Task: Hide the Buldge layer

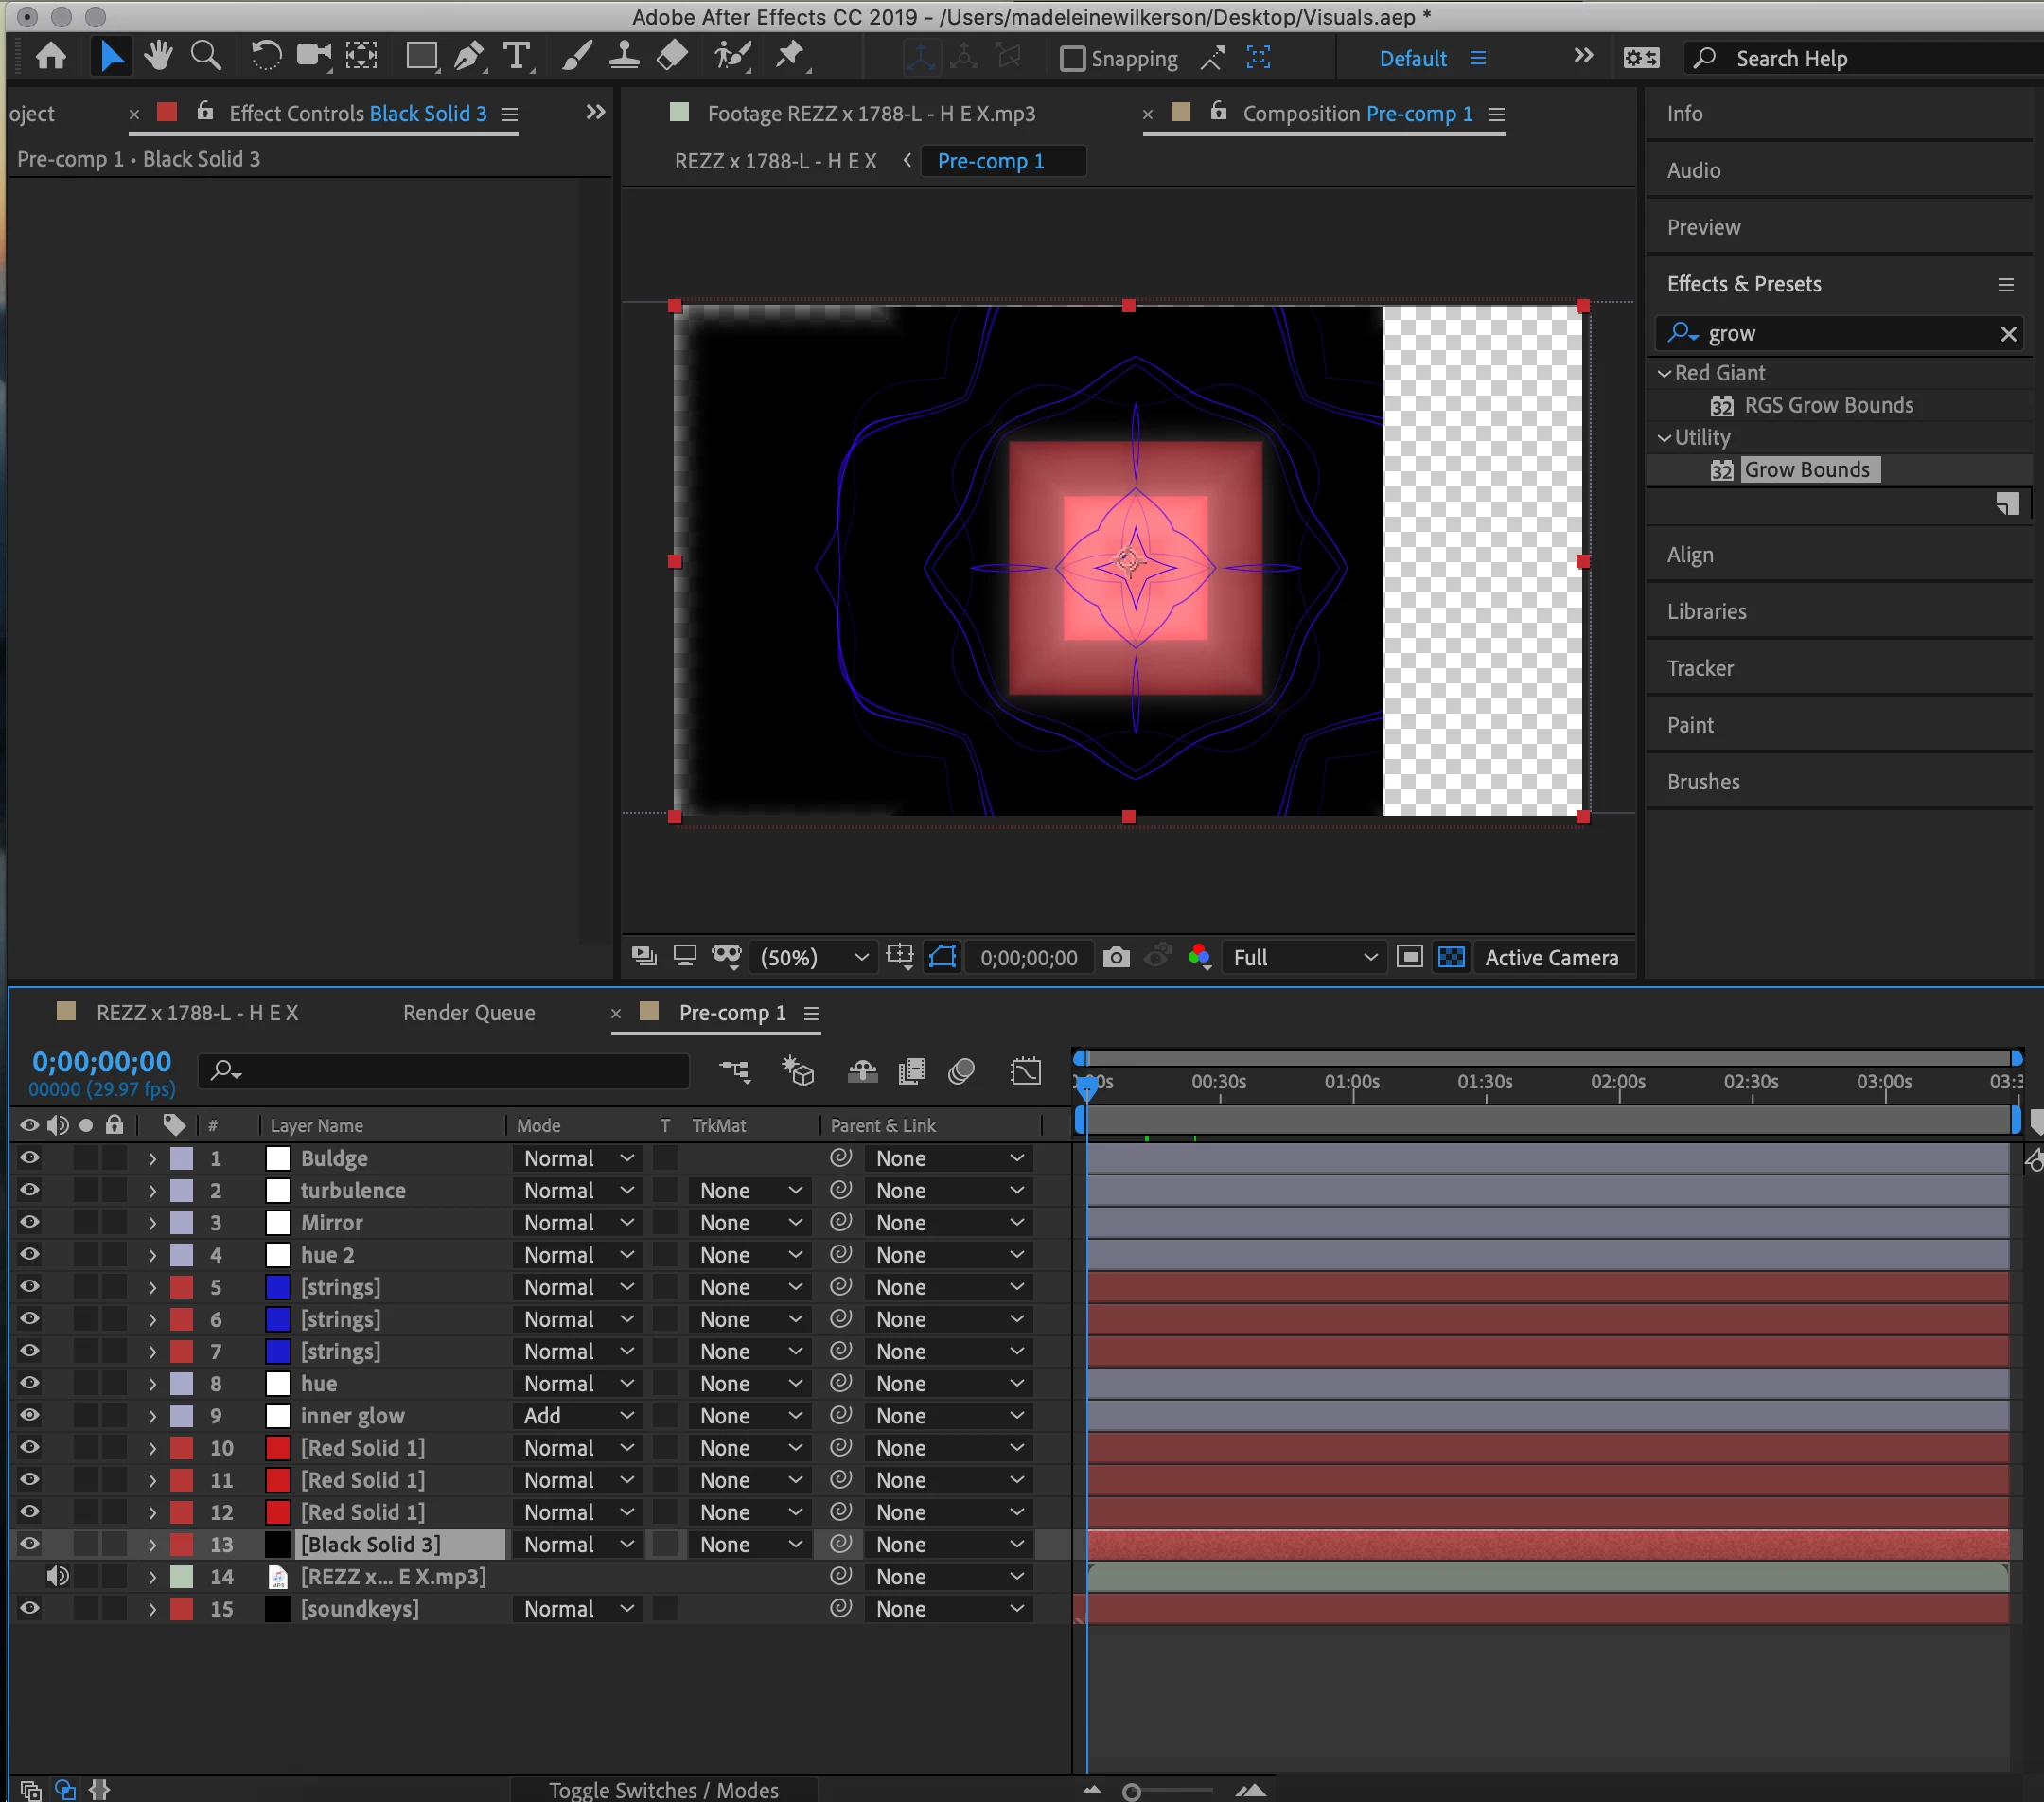Action: click(x=29, y=1158)
